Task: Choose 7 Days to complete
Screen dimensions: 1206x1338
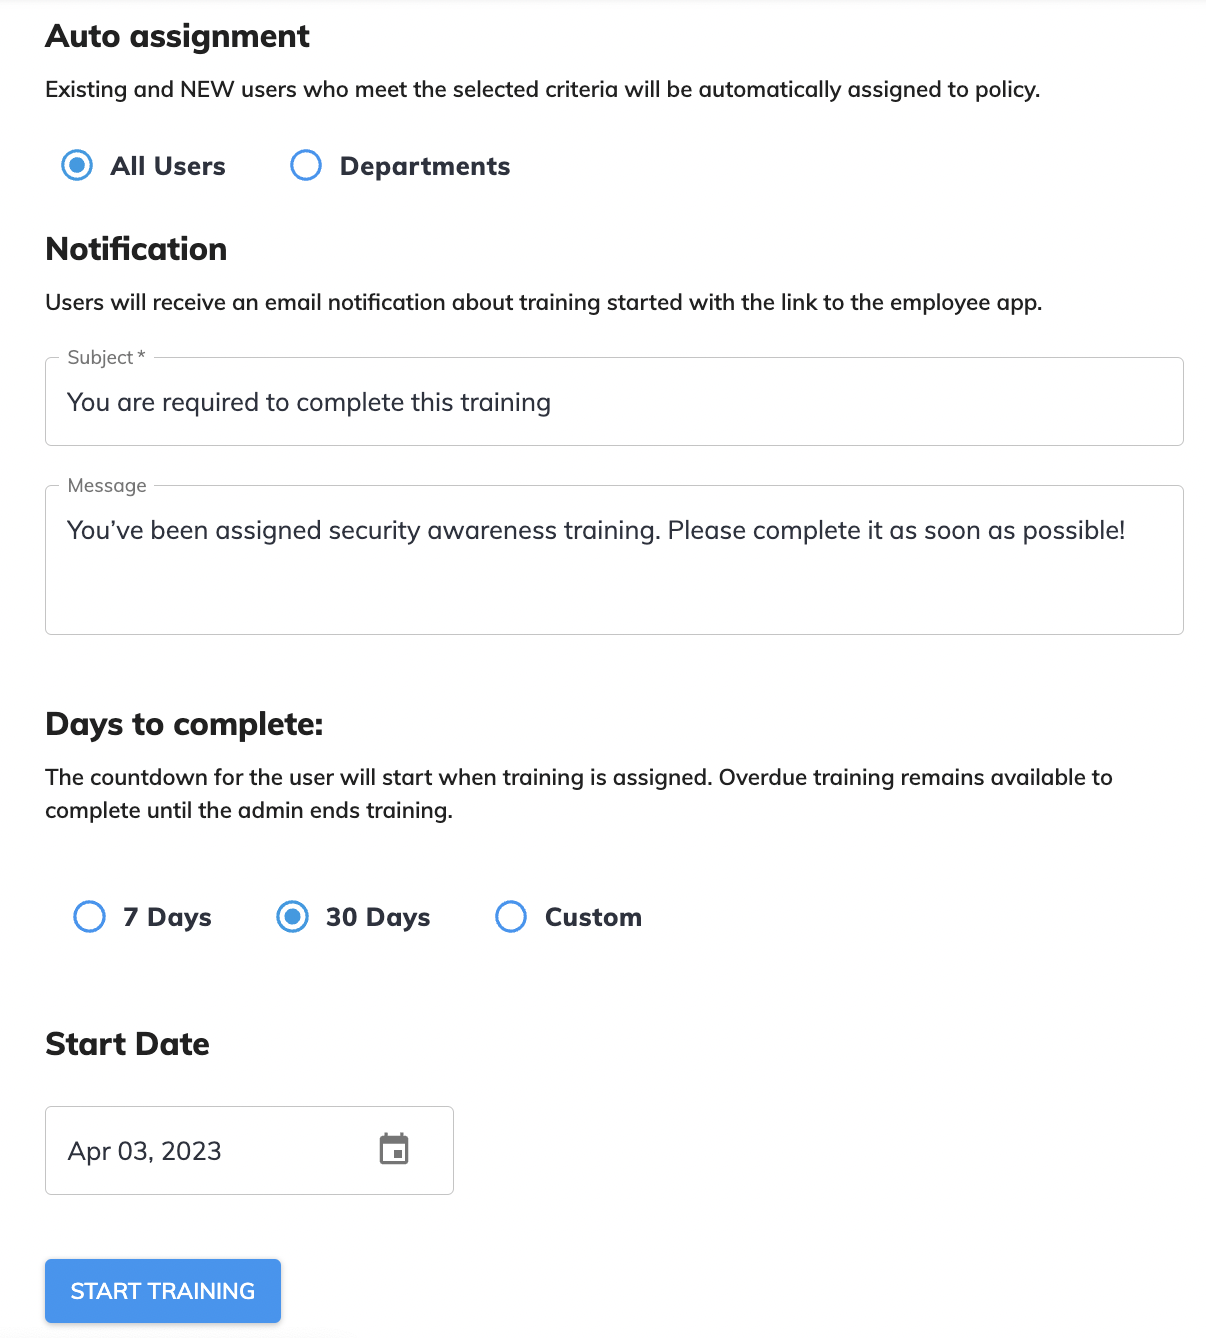Action: [89, 916]
